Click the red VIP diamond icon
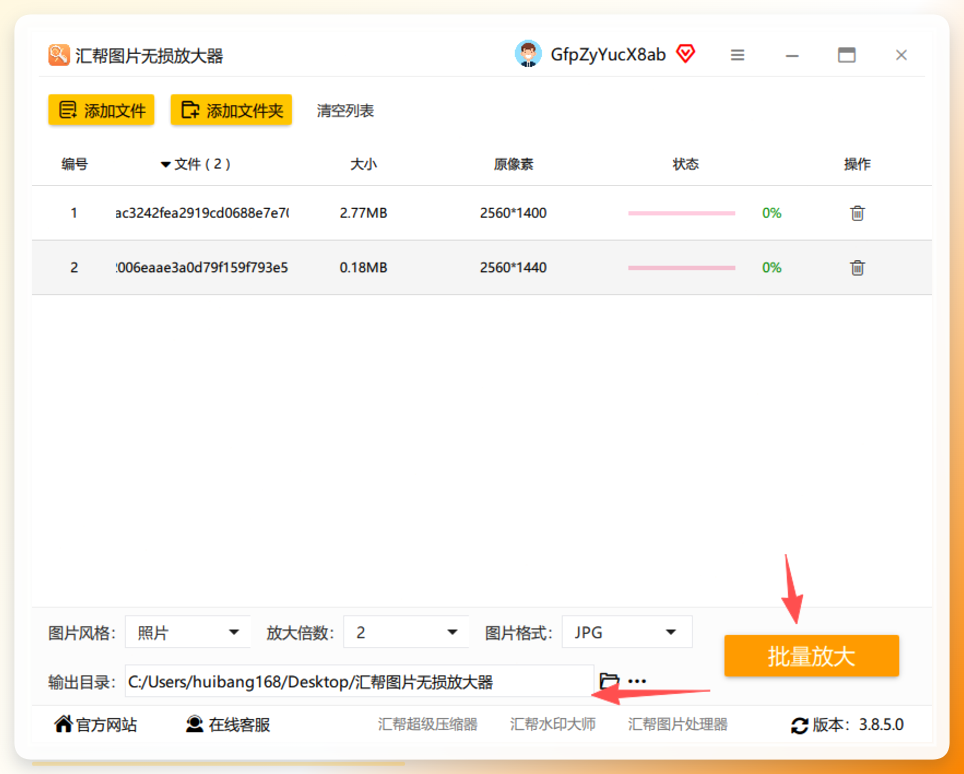The image size is (964, 774). (x=685, y=54)
